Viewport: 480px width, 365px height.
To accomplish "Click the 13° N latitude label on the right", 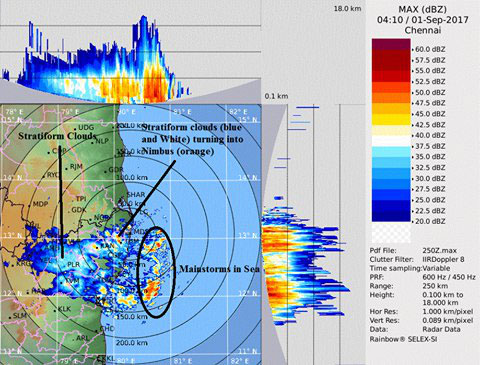I will [x=248, y=235].
